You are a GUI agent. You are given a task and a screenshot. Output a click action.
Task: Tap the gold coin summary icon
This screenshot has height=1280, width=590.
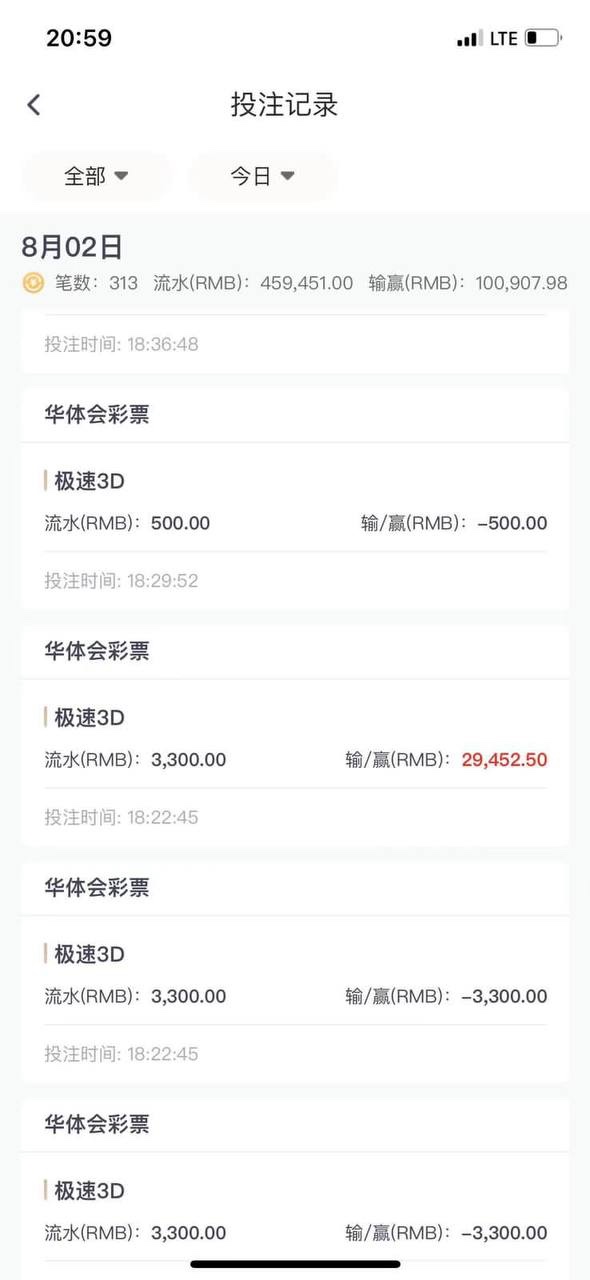pyautogui.click(x=33, y=283)
